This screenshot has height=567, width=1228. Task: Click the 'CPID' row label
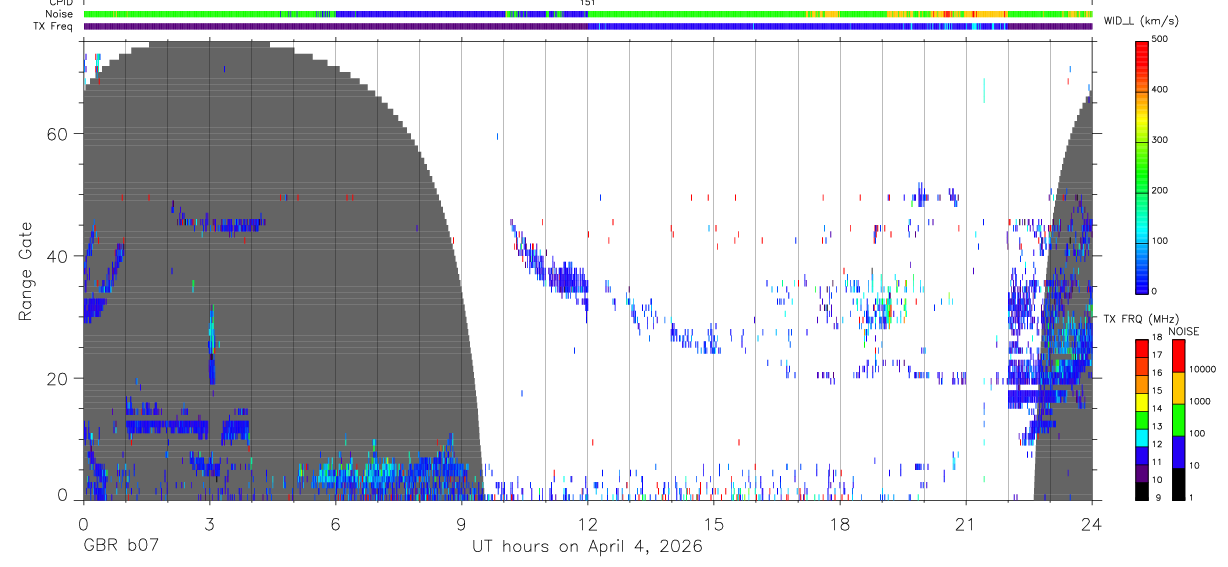click(61, 3)
